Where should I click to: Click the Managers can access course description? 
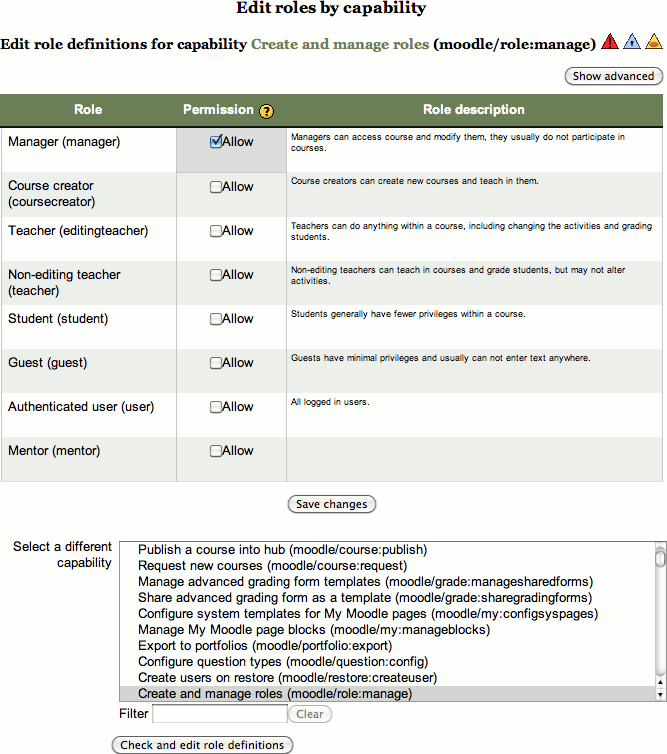458,142
